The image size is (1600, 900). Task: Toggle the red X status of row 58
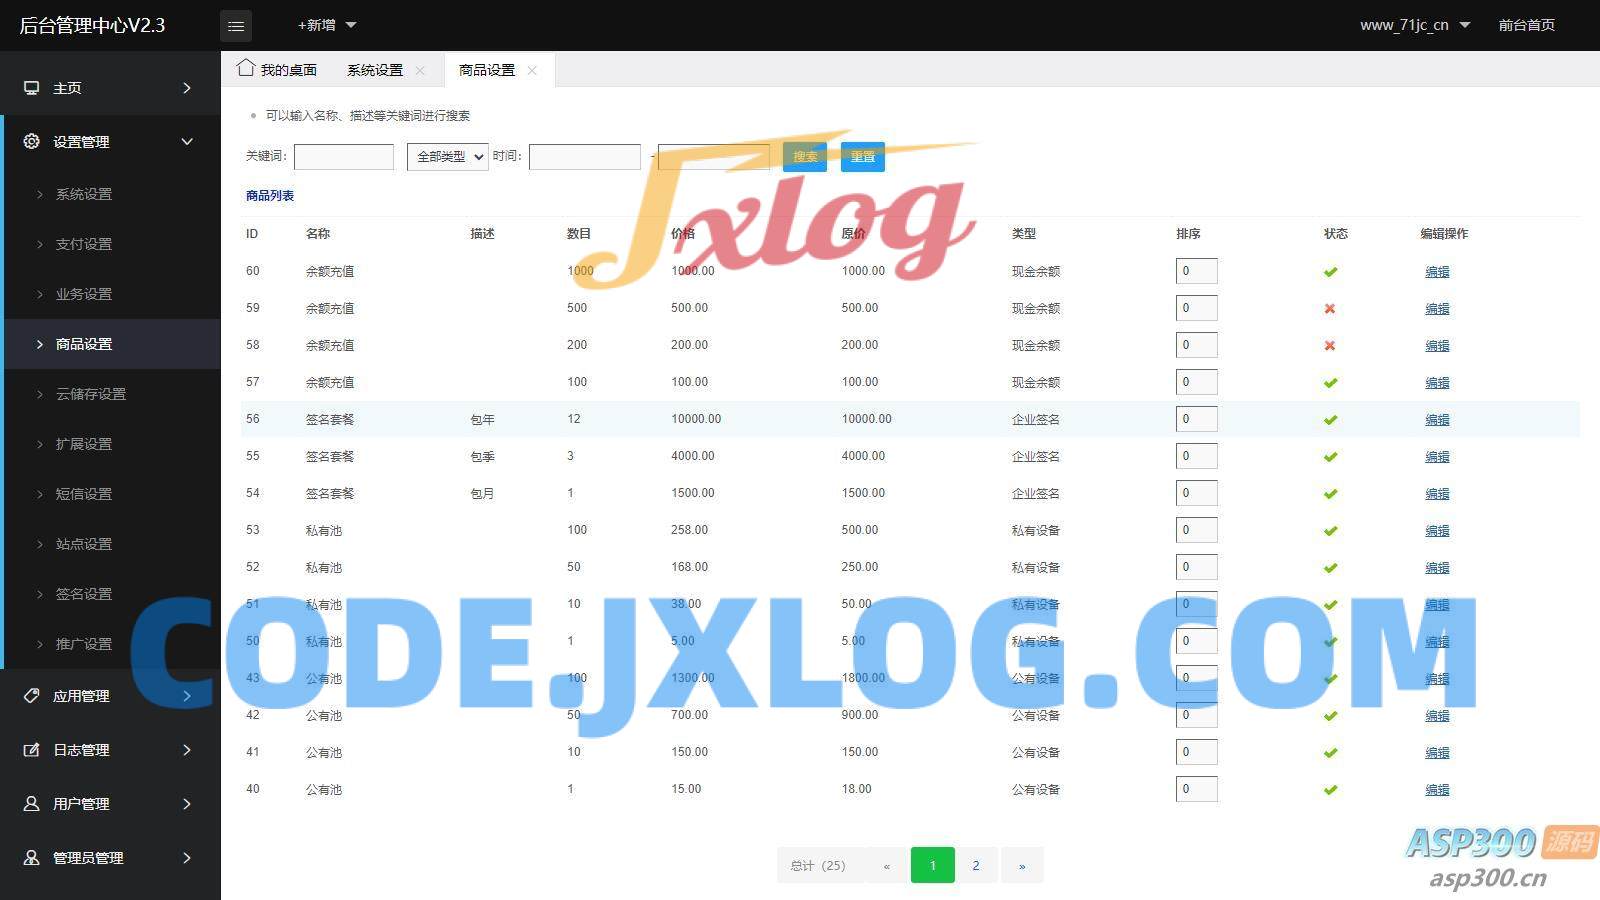click(1330, 346)
